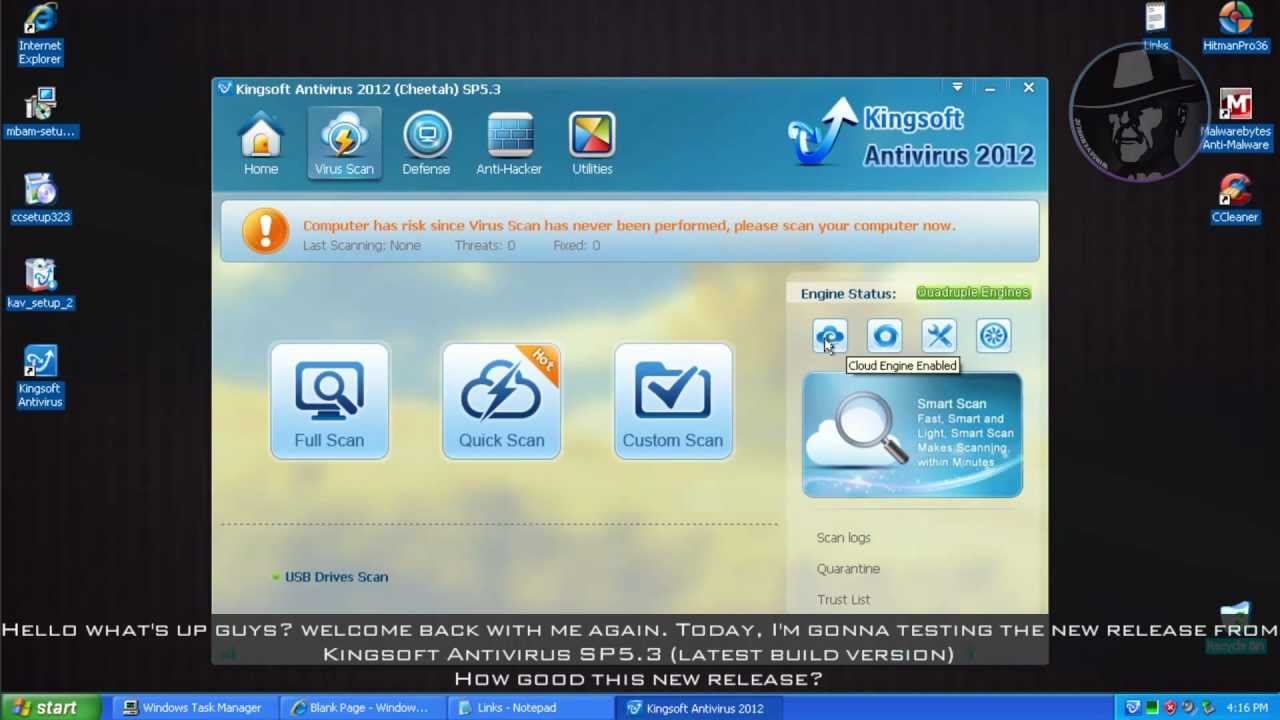Click the Quadruple Engines status label
Screen dimensions: 1280x720
click(x=973, y=292)
